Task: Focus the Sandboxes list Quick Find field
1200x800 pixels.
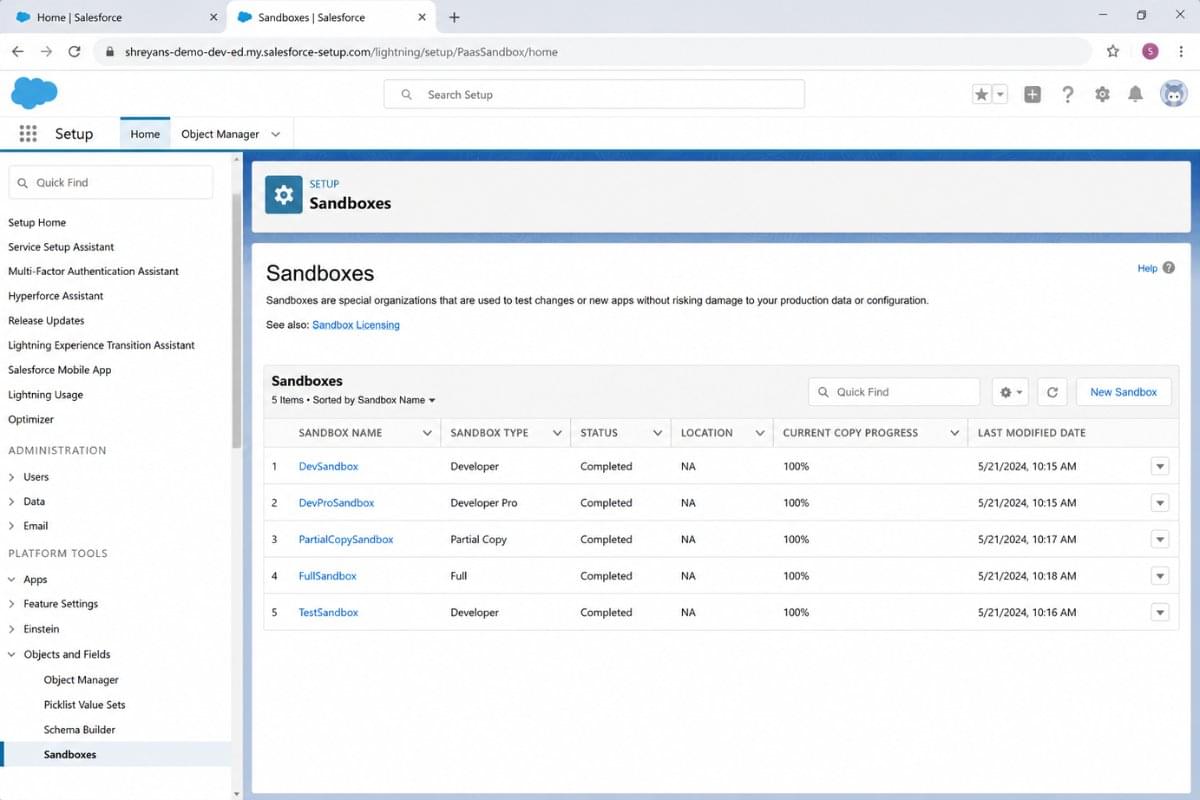Action: (x=894, y=392)
